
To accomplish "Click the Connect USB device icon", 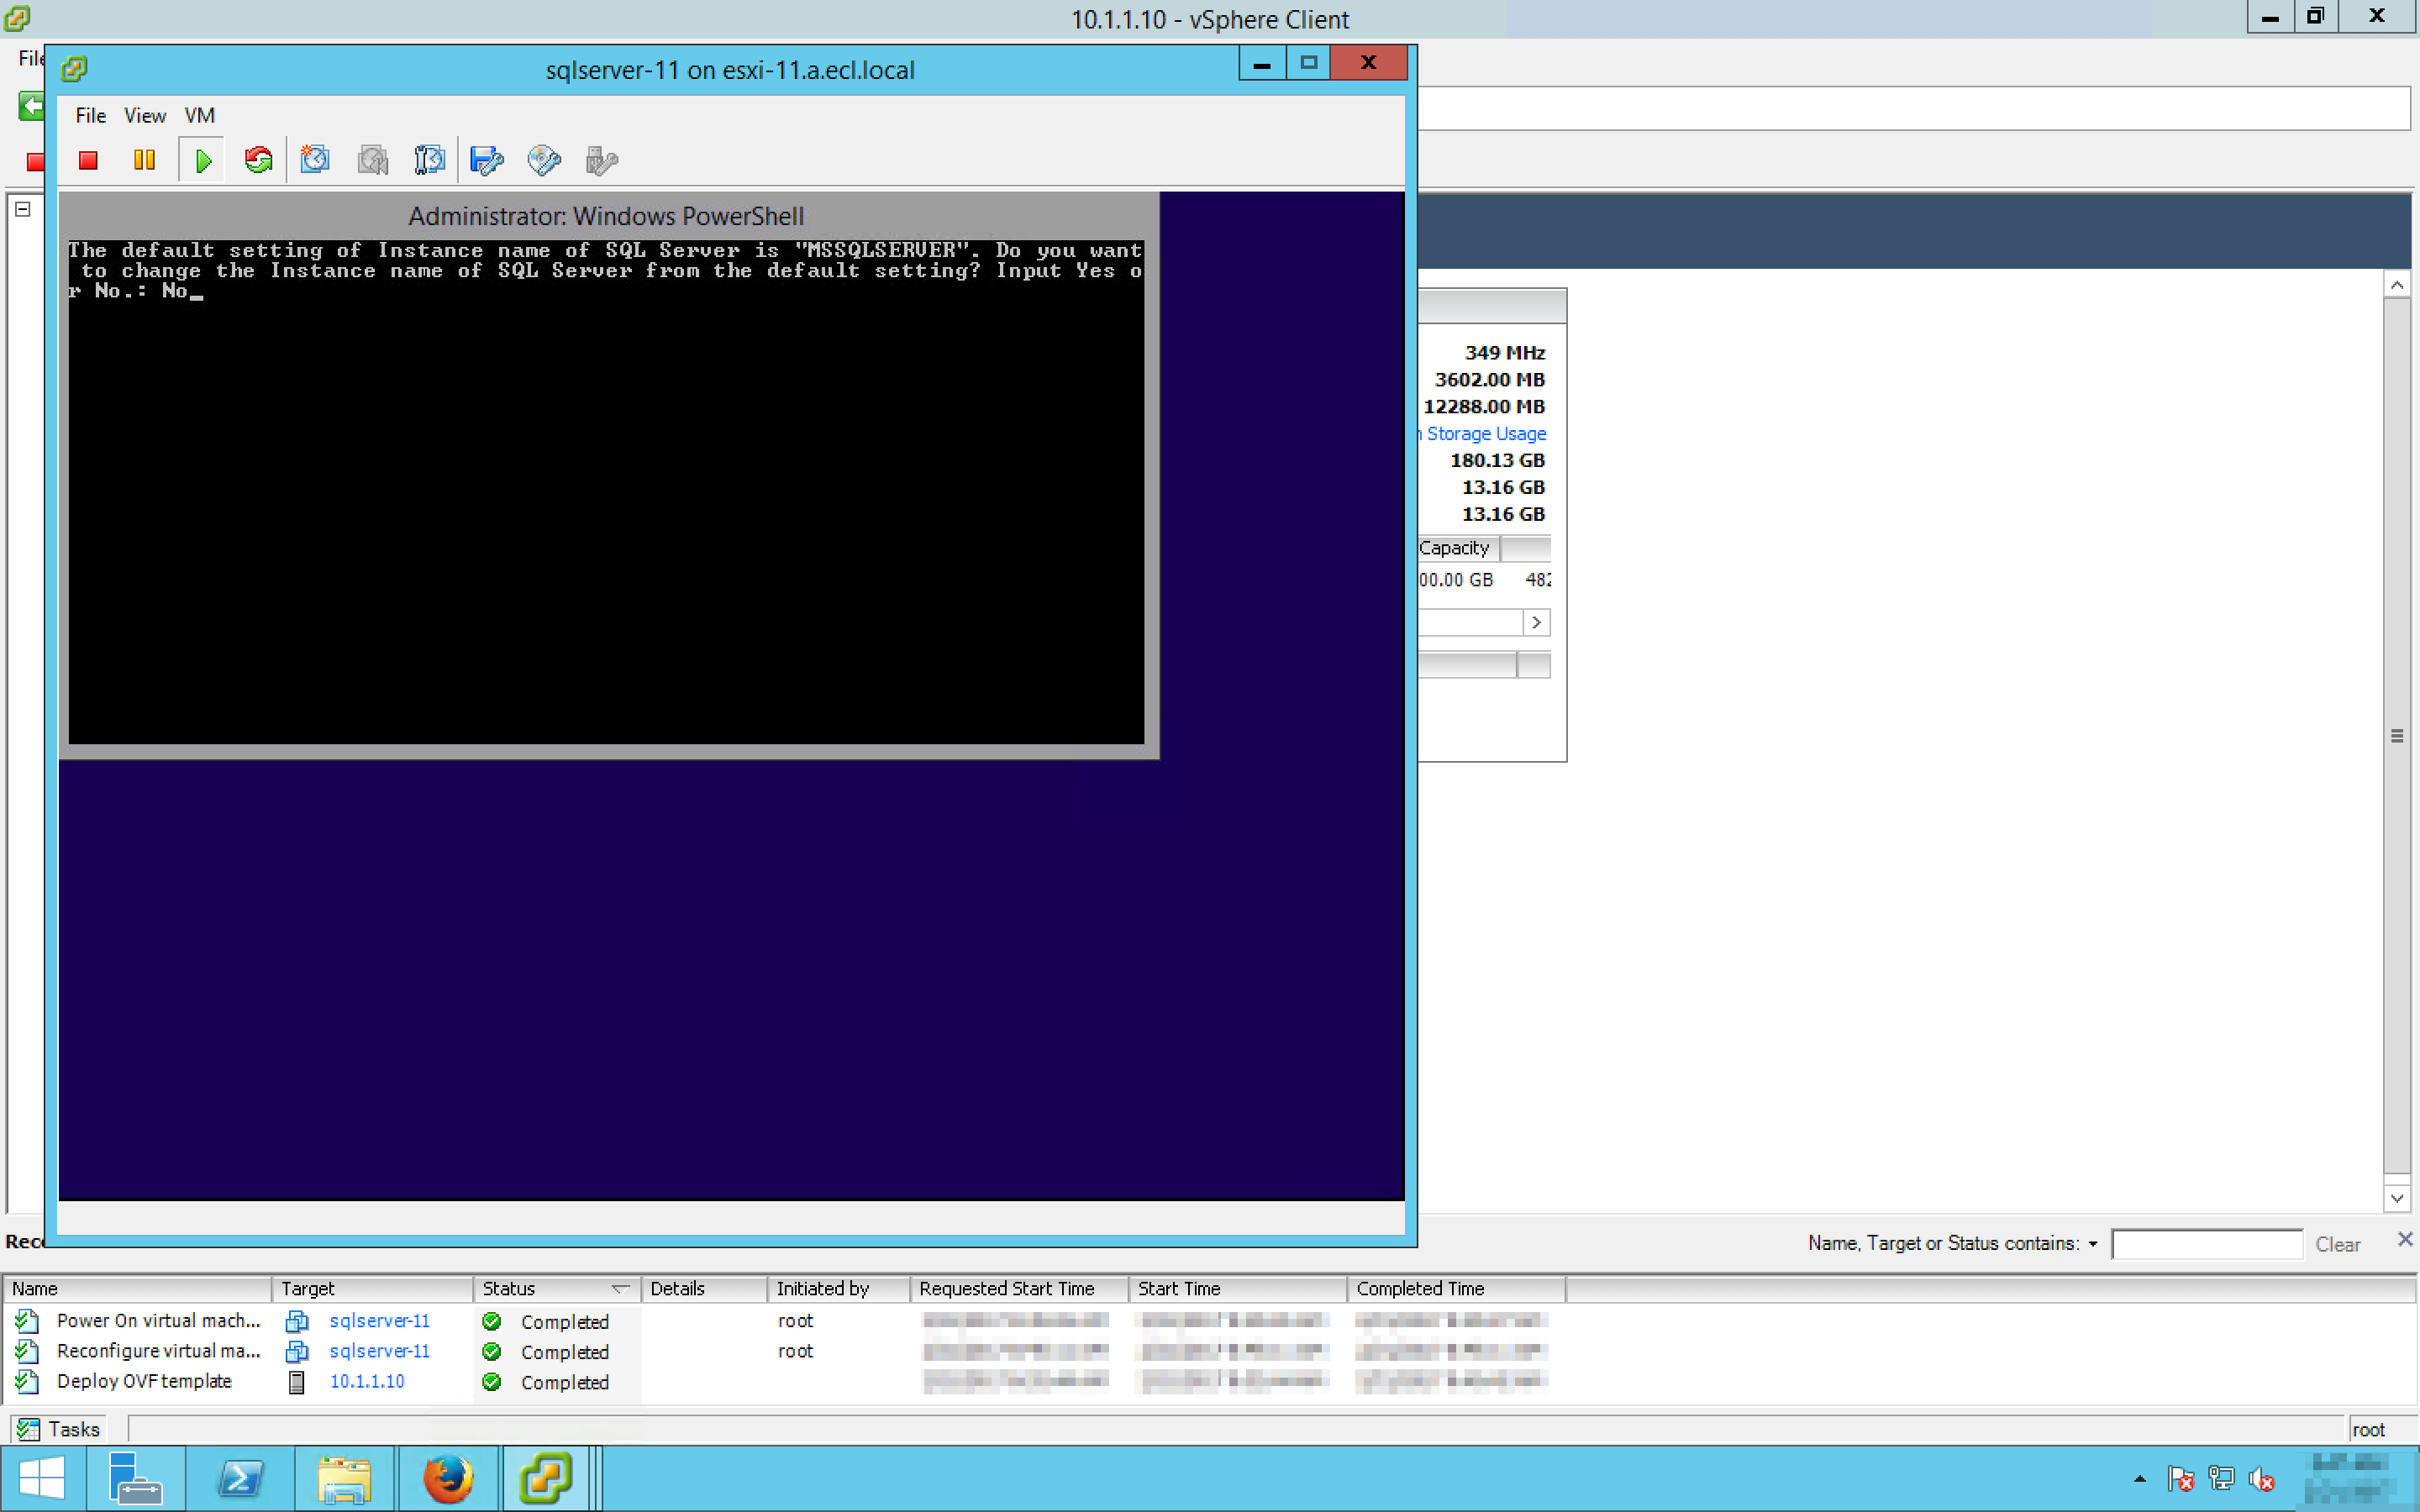I will point(601,160).
